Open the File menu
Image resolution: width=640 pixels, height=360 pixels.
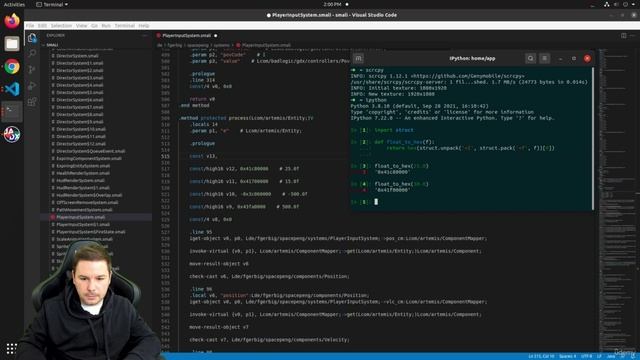pyautogui.click(x=30, y=26)
